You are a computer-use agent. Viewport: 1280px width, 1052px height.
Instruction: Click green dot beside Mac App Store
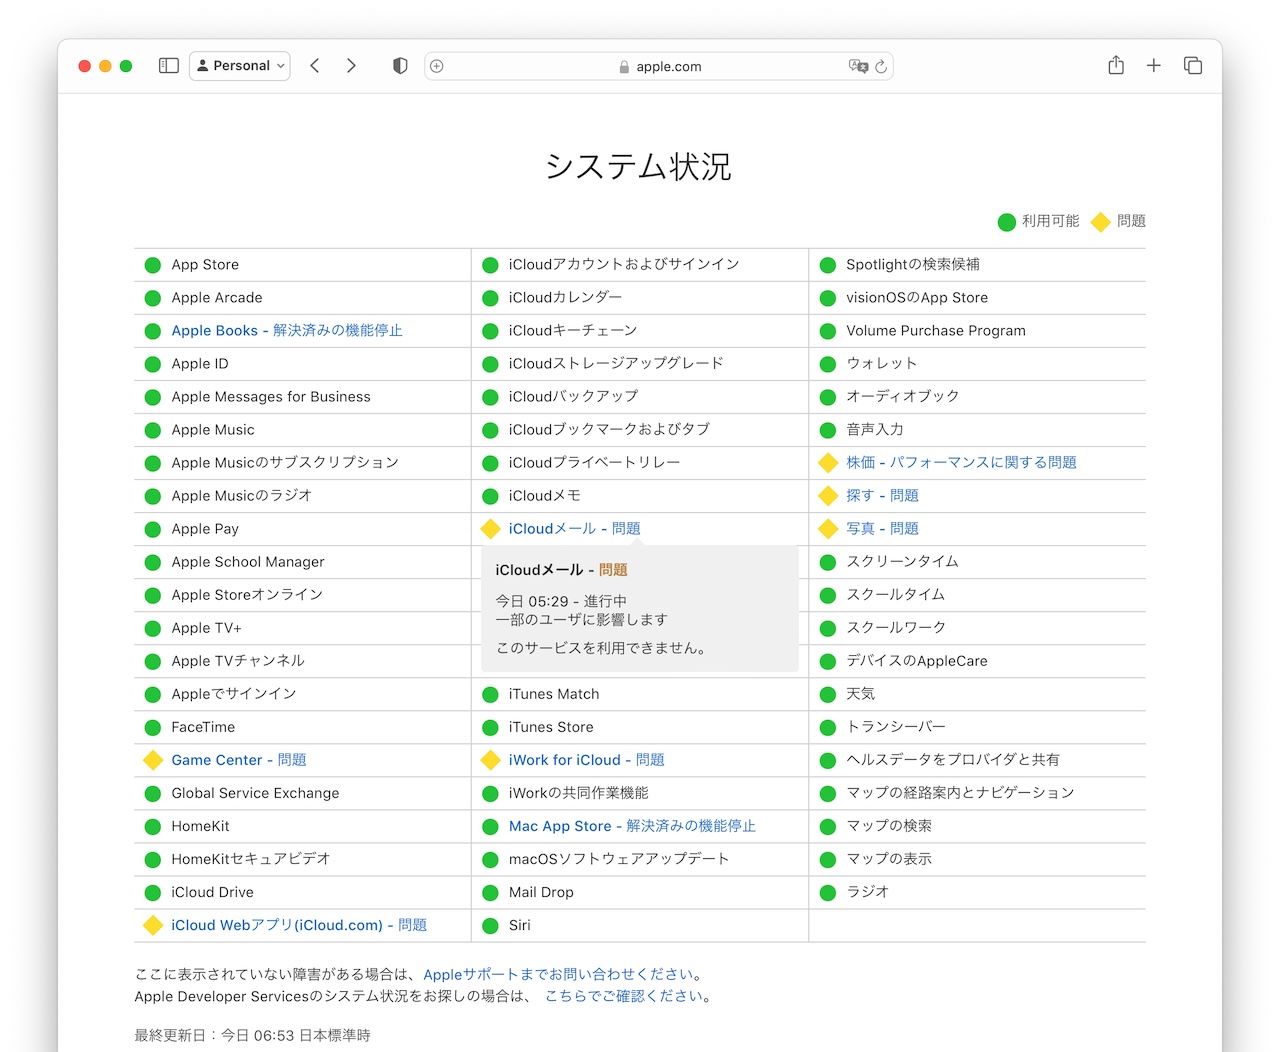[x=490, y=827]
